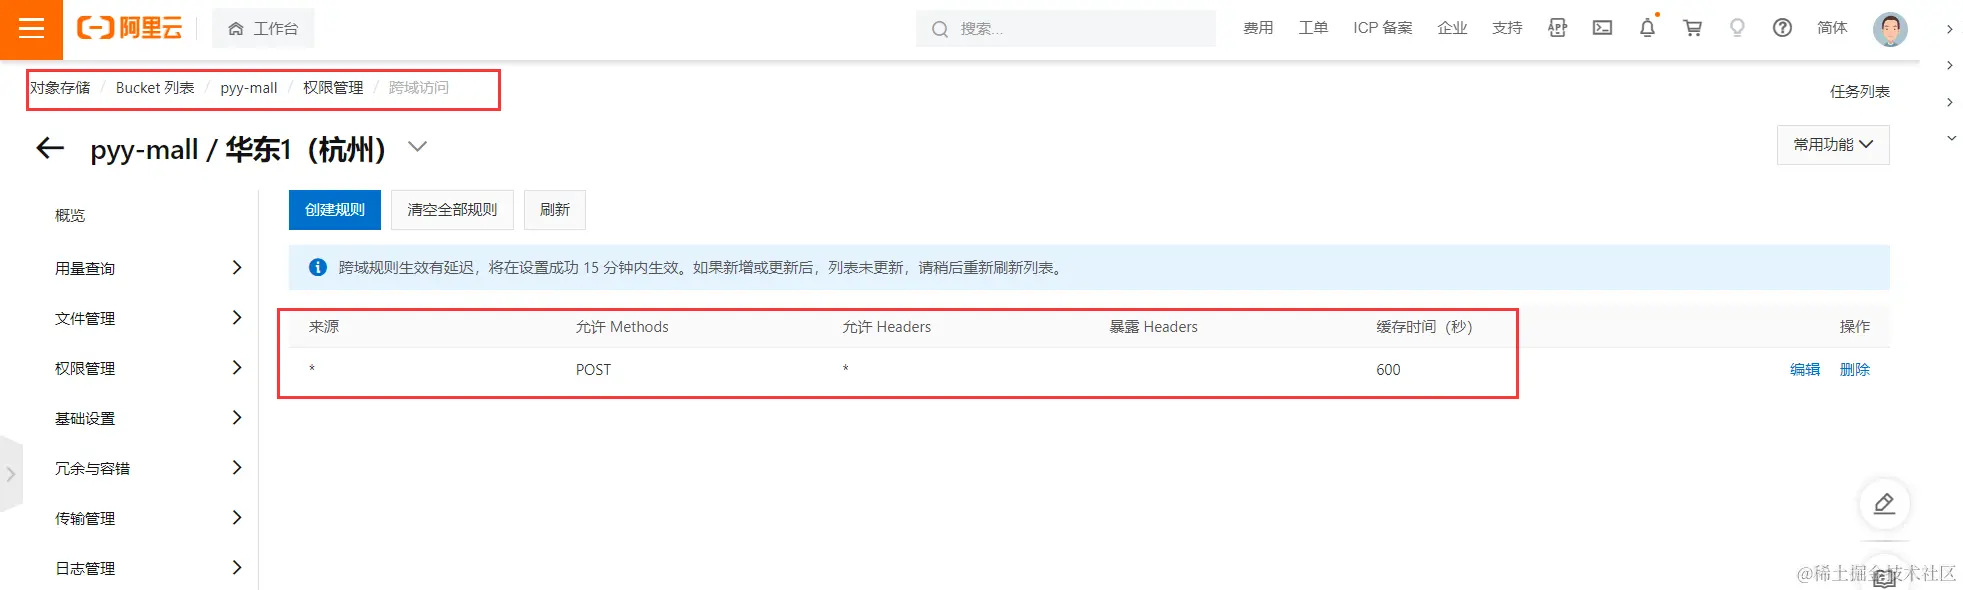
Task: Go to 对象存储 breadcrumb
Action: 60,88
